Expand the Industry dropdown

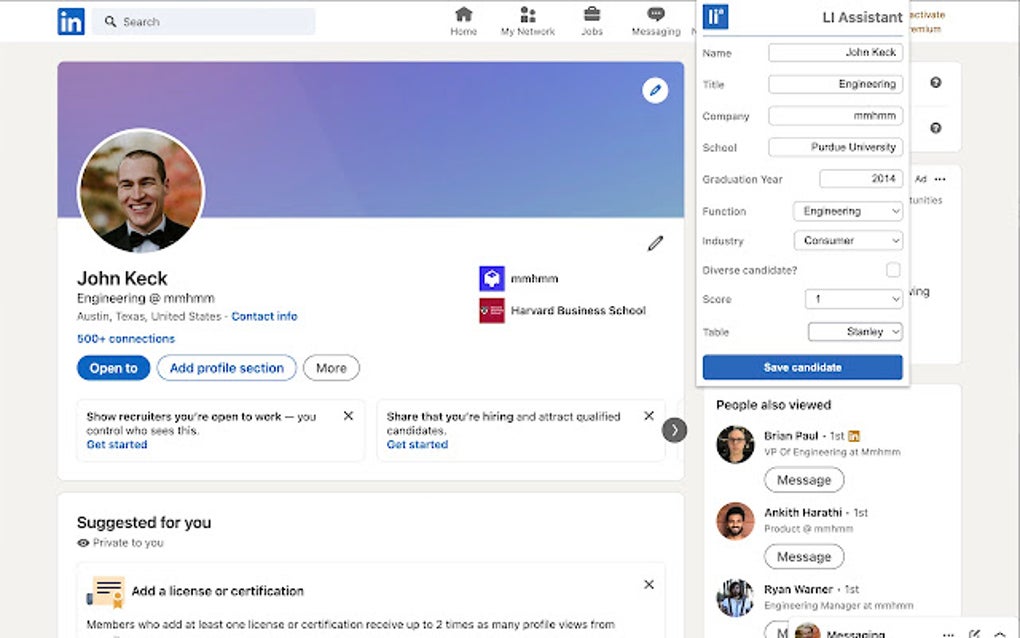coord(847,240)
